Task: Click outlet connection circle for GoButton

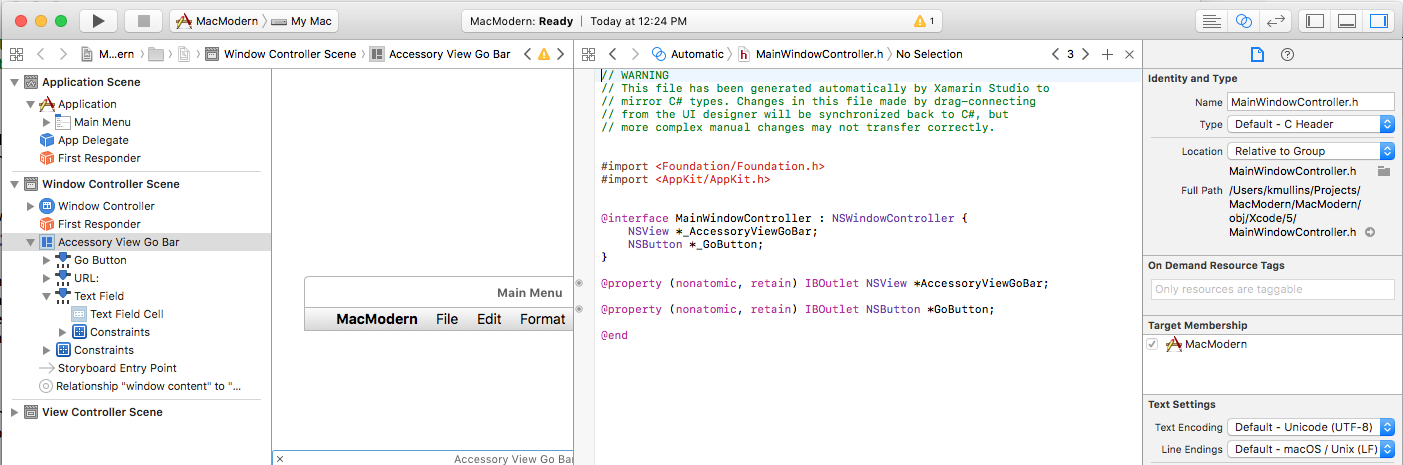Action: (x=579, y=309)
